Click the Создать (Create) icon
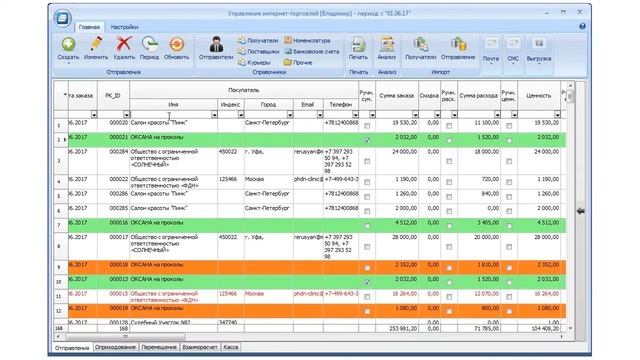640x360 pixels. (68, 44)
